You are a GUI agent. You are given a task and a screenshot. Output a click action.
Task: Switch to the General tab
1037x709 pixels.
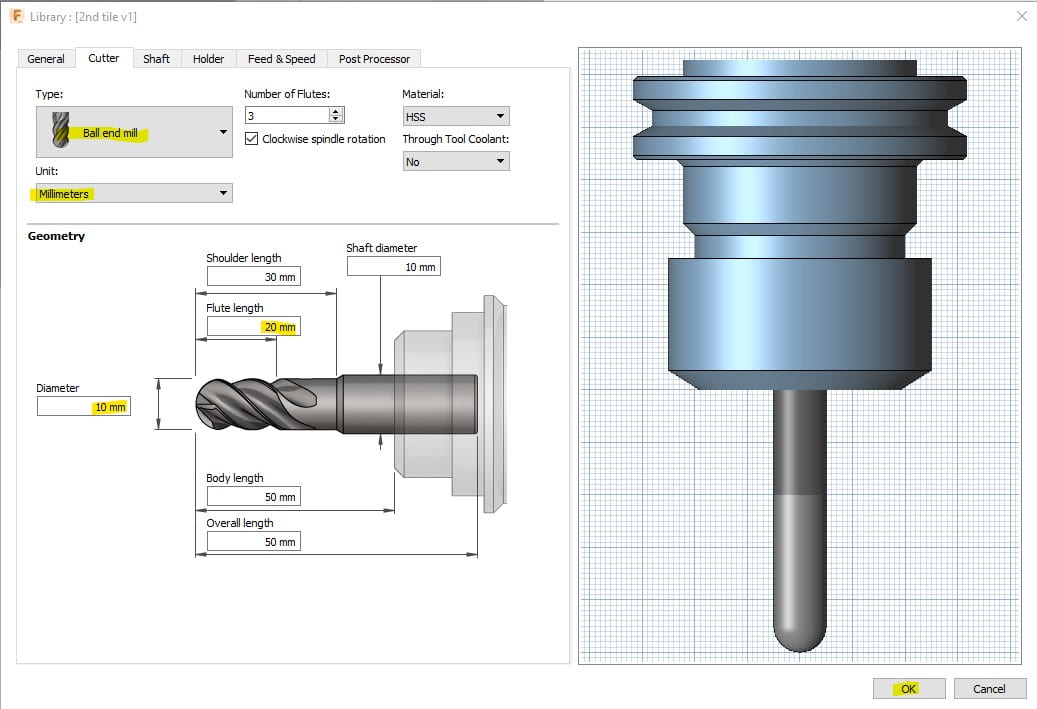pos(46,59)
